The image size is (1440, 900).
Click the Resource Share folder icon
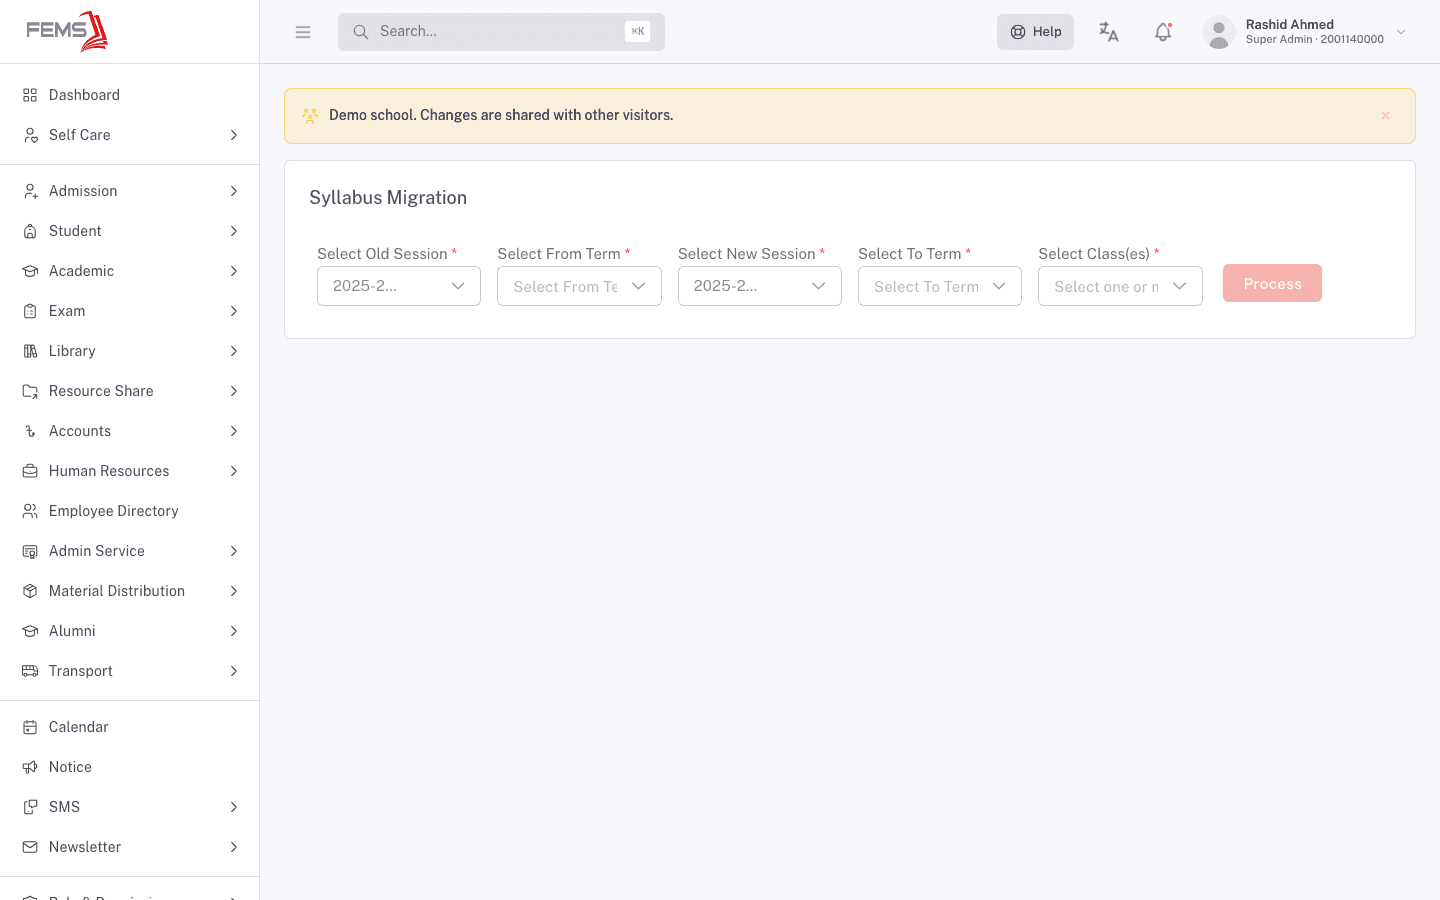[x=30, y=391]
